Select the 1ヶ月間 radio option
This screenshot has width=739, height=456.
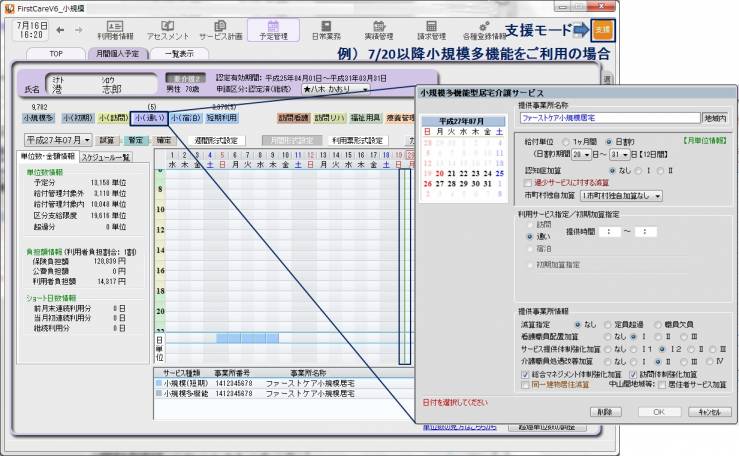coord(566,142)
